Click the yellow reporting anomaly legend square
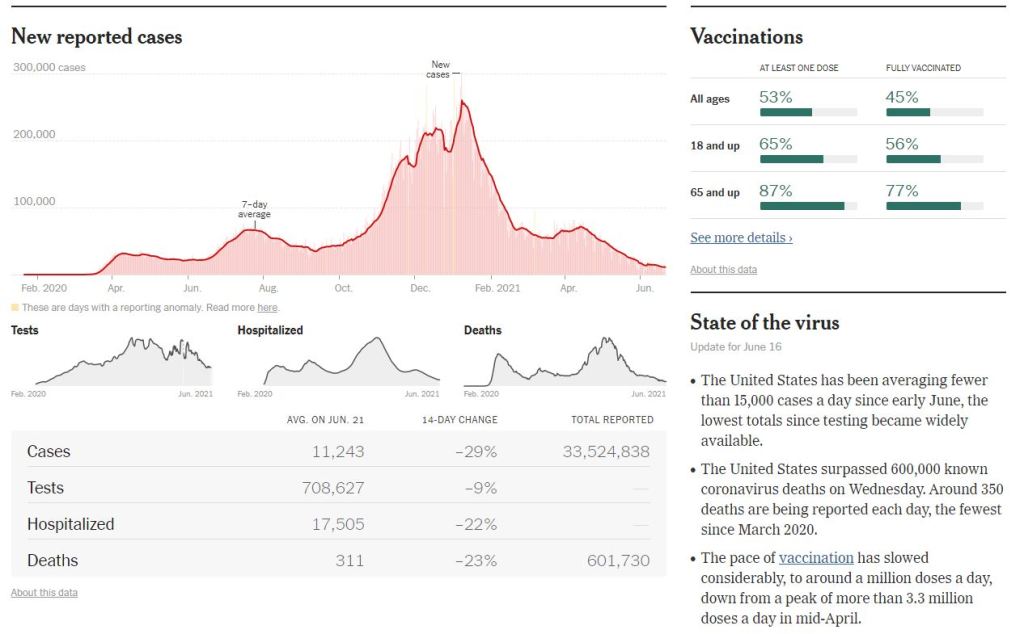Image resolution: width=1024 pixels, height=634 pixels. [x=15, y=308]
